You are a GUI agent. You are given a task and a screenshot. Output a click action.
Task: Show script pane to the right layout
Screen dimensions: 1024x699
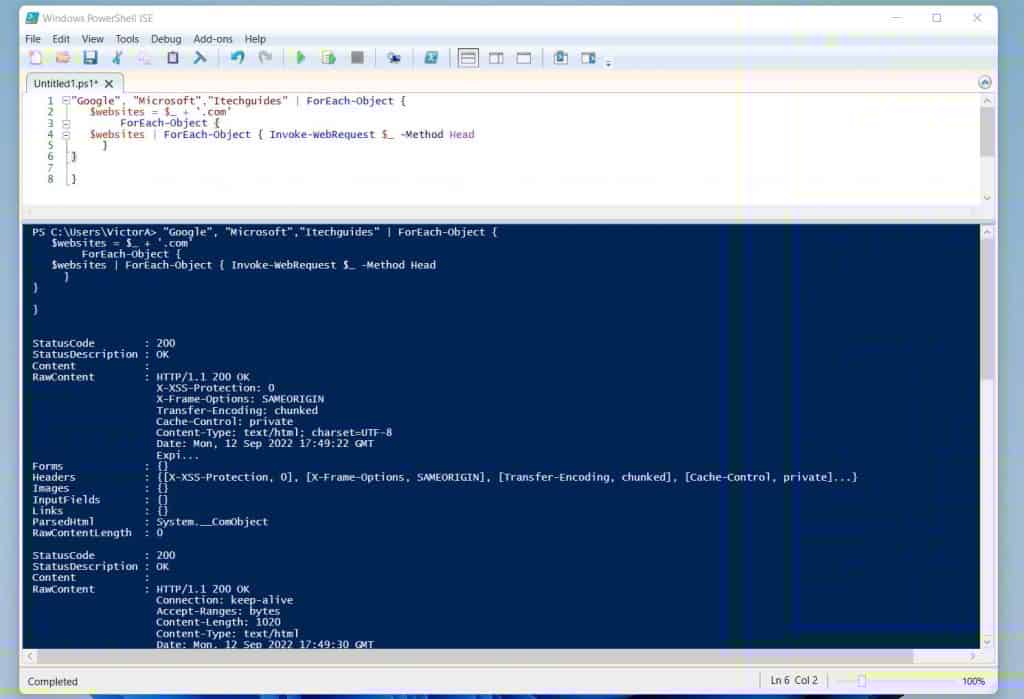[496, 58]
